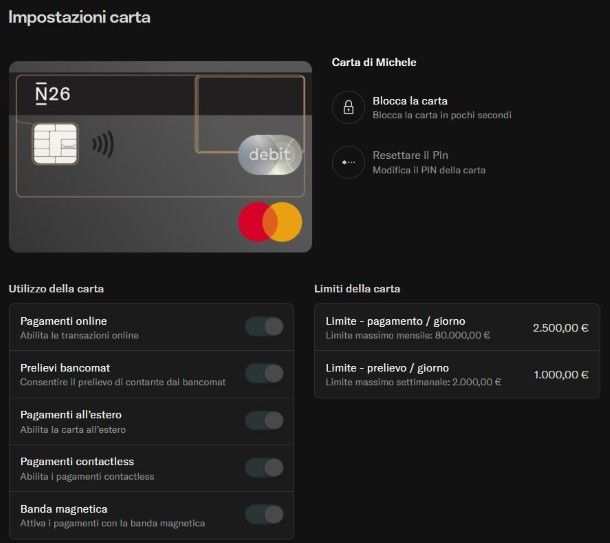Click the 1.000,00 € withdrawal limit value
Viewport: 610px width, 543px height.
pyautogui.click(x=561, y=375)
